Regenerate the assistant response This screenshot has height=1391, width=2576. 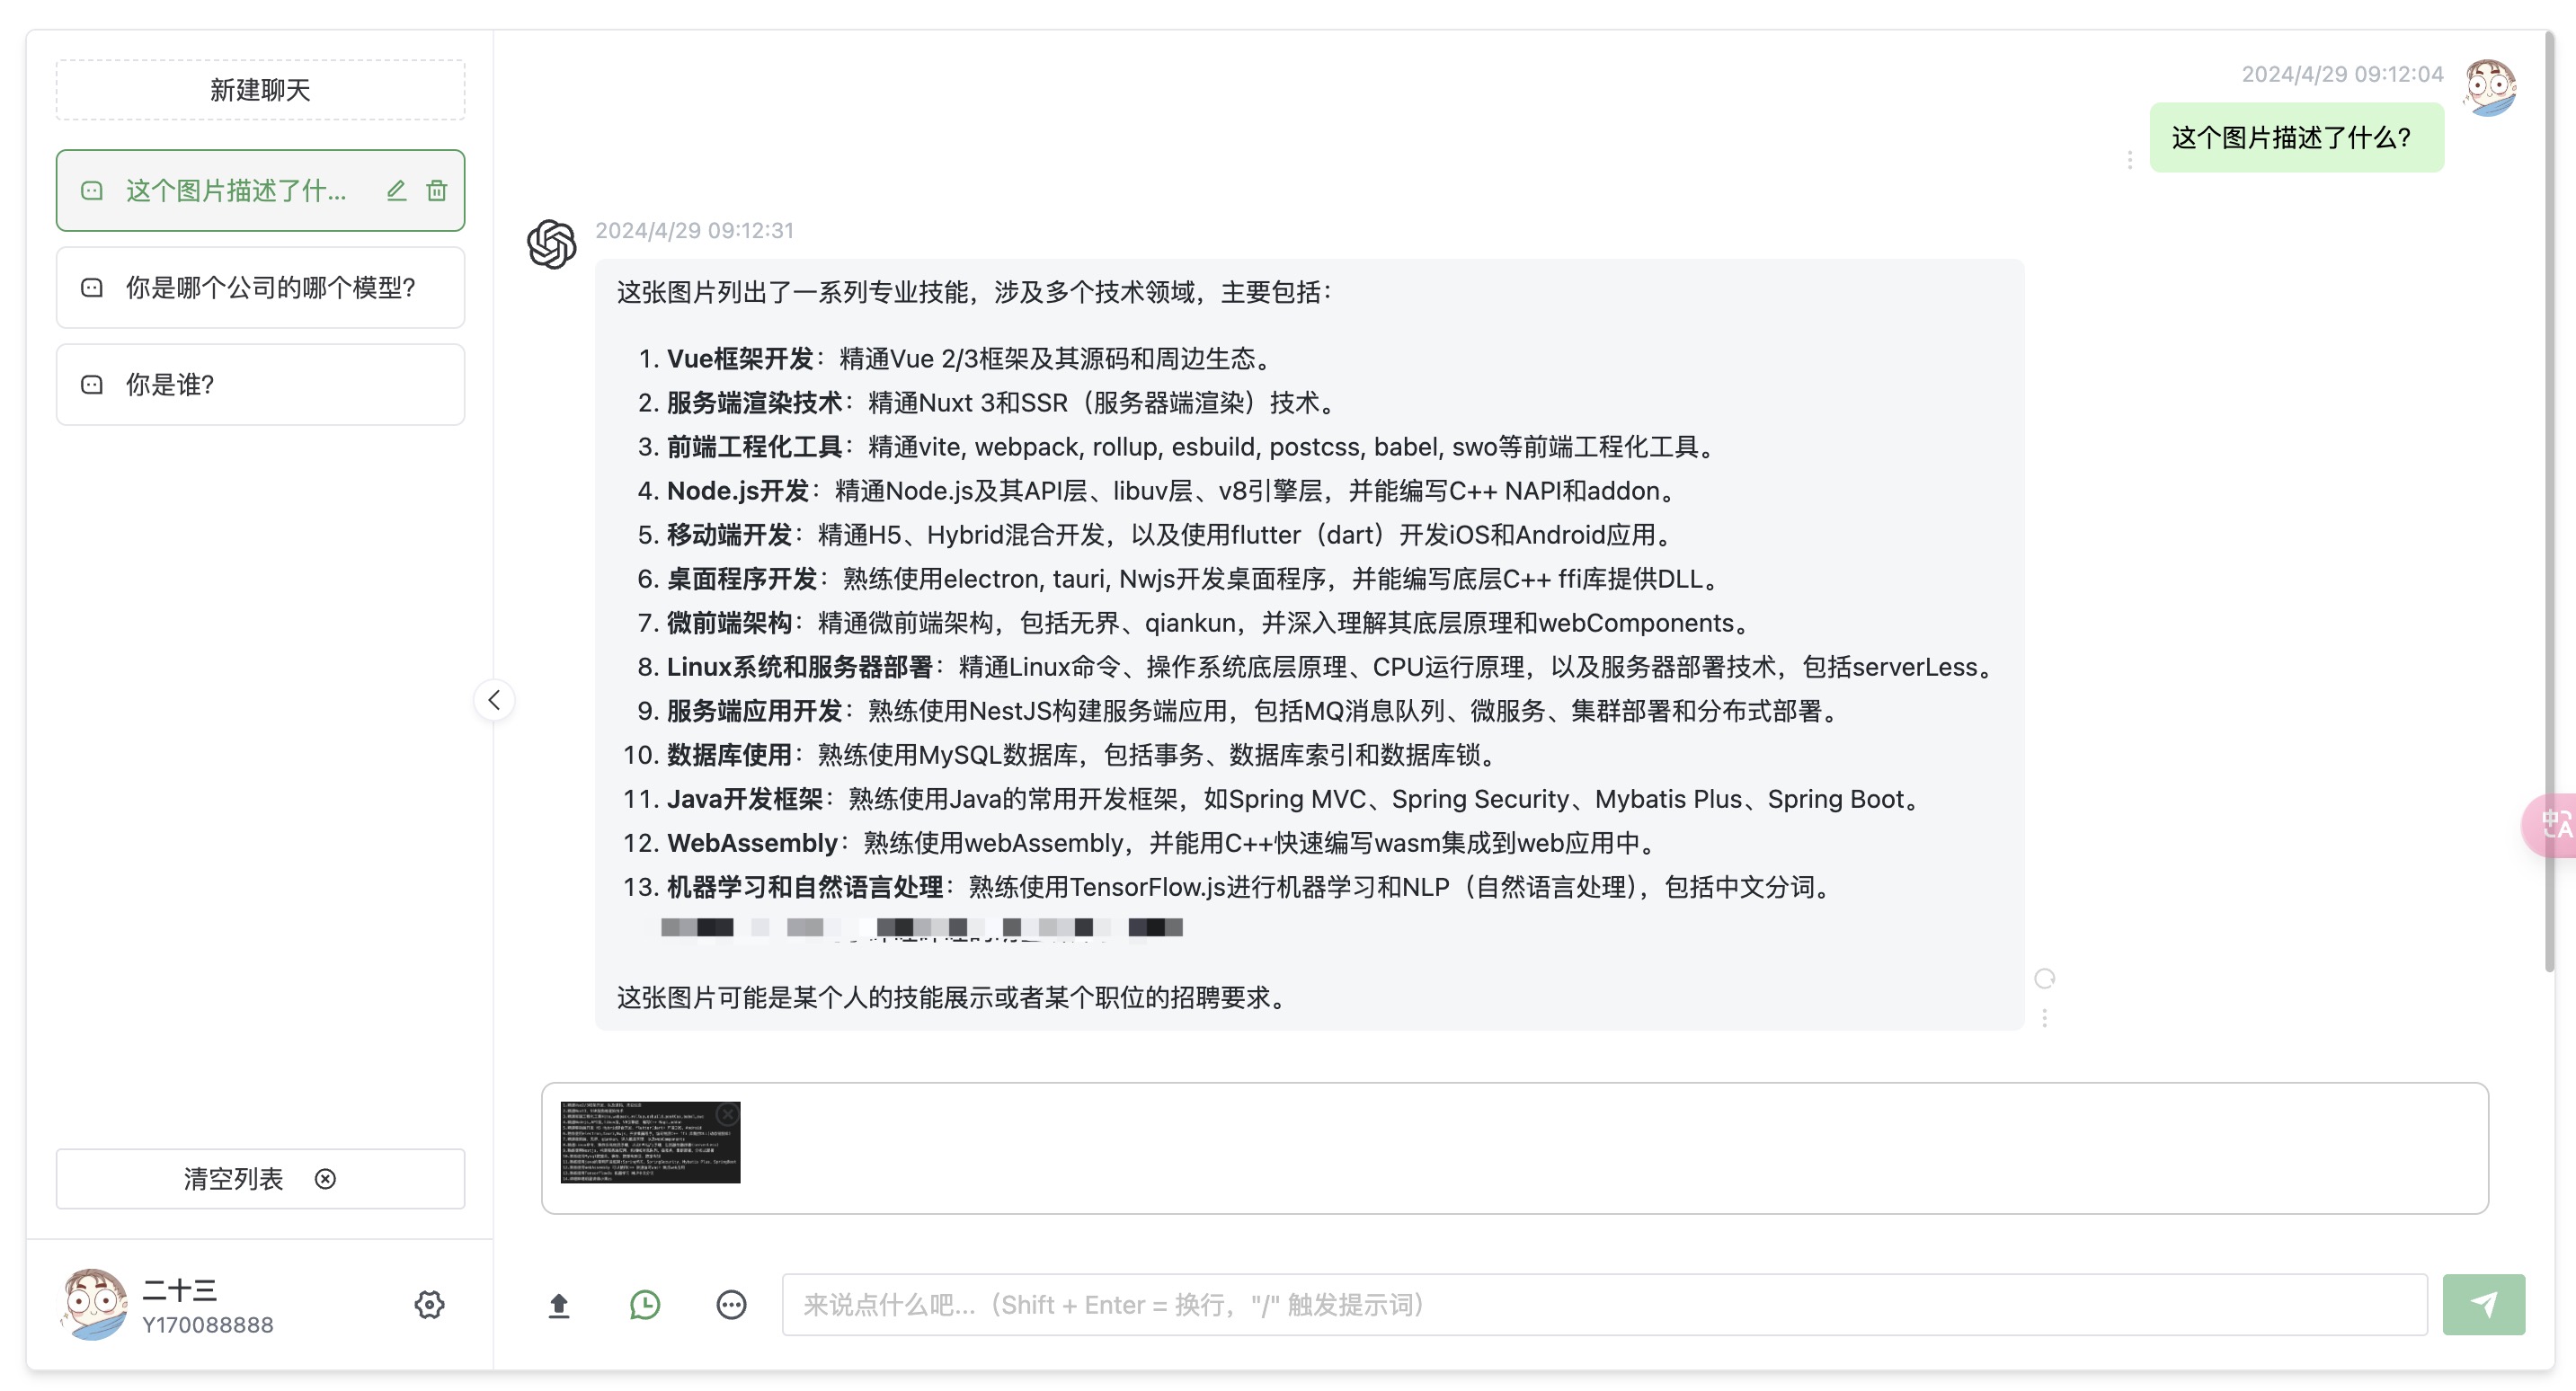tap(2045, 978)
